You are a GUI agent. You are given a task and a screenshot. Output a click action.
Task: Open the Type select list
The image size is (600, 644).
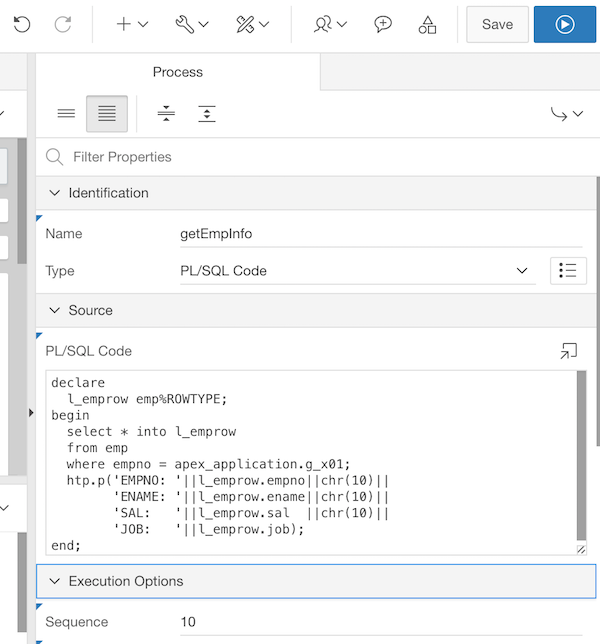coord(357,271)
